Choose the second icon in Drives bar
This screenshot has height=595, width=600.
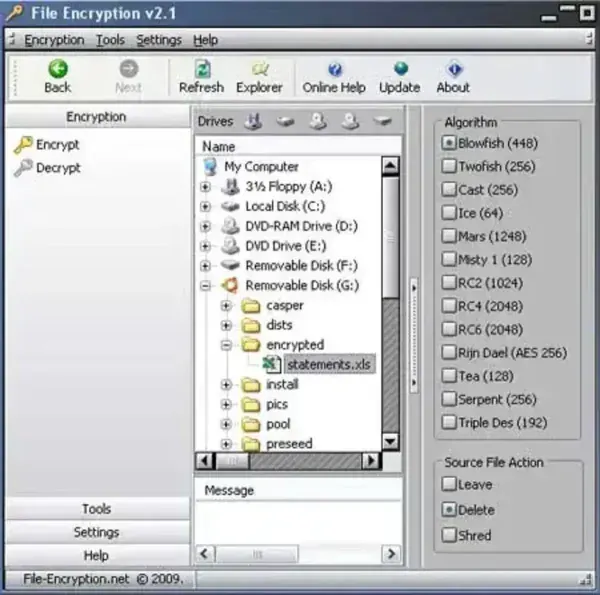pyautogui.click(x=285, y=122)
